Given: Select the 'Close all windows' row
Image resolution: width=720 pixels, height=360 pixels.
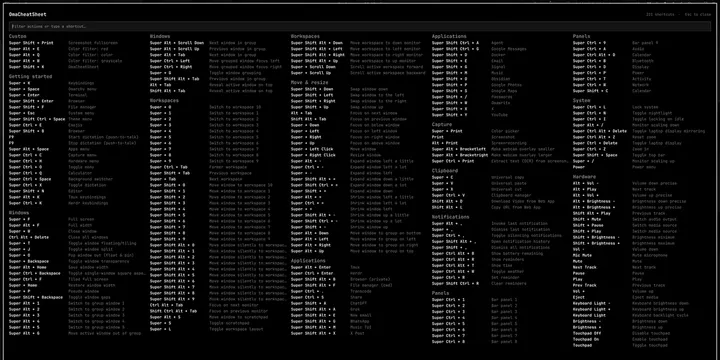Looking at the screenshot, I should pyautogui.click(x=77, y=237).
